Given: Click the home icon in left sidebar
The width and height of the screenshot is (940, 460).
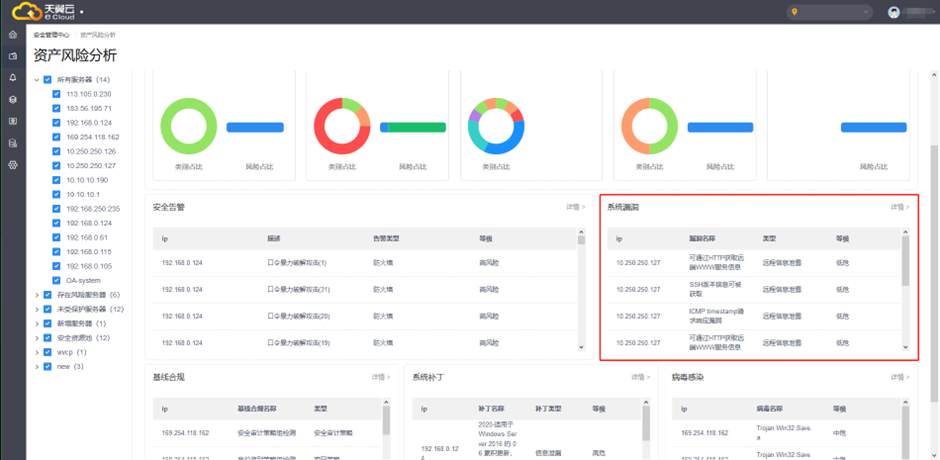Looking at the screenshot, I should [x=13, y=35].
